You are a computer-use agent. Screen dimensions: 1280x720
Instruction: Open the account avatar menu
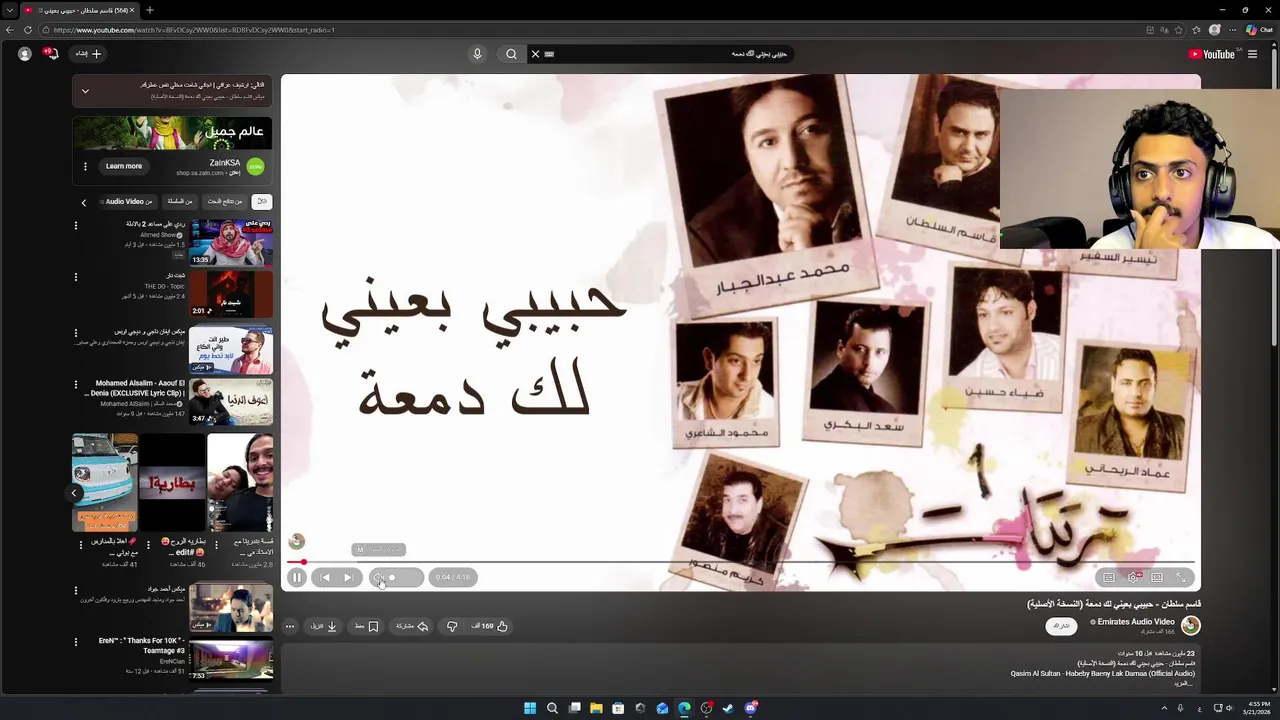[25, 54]
